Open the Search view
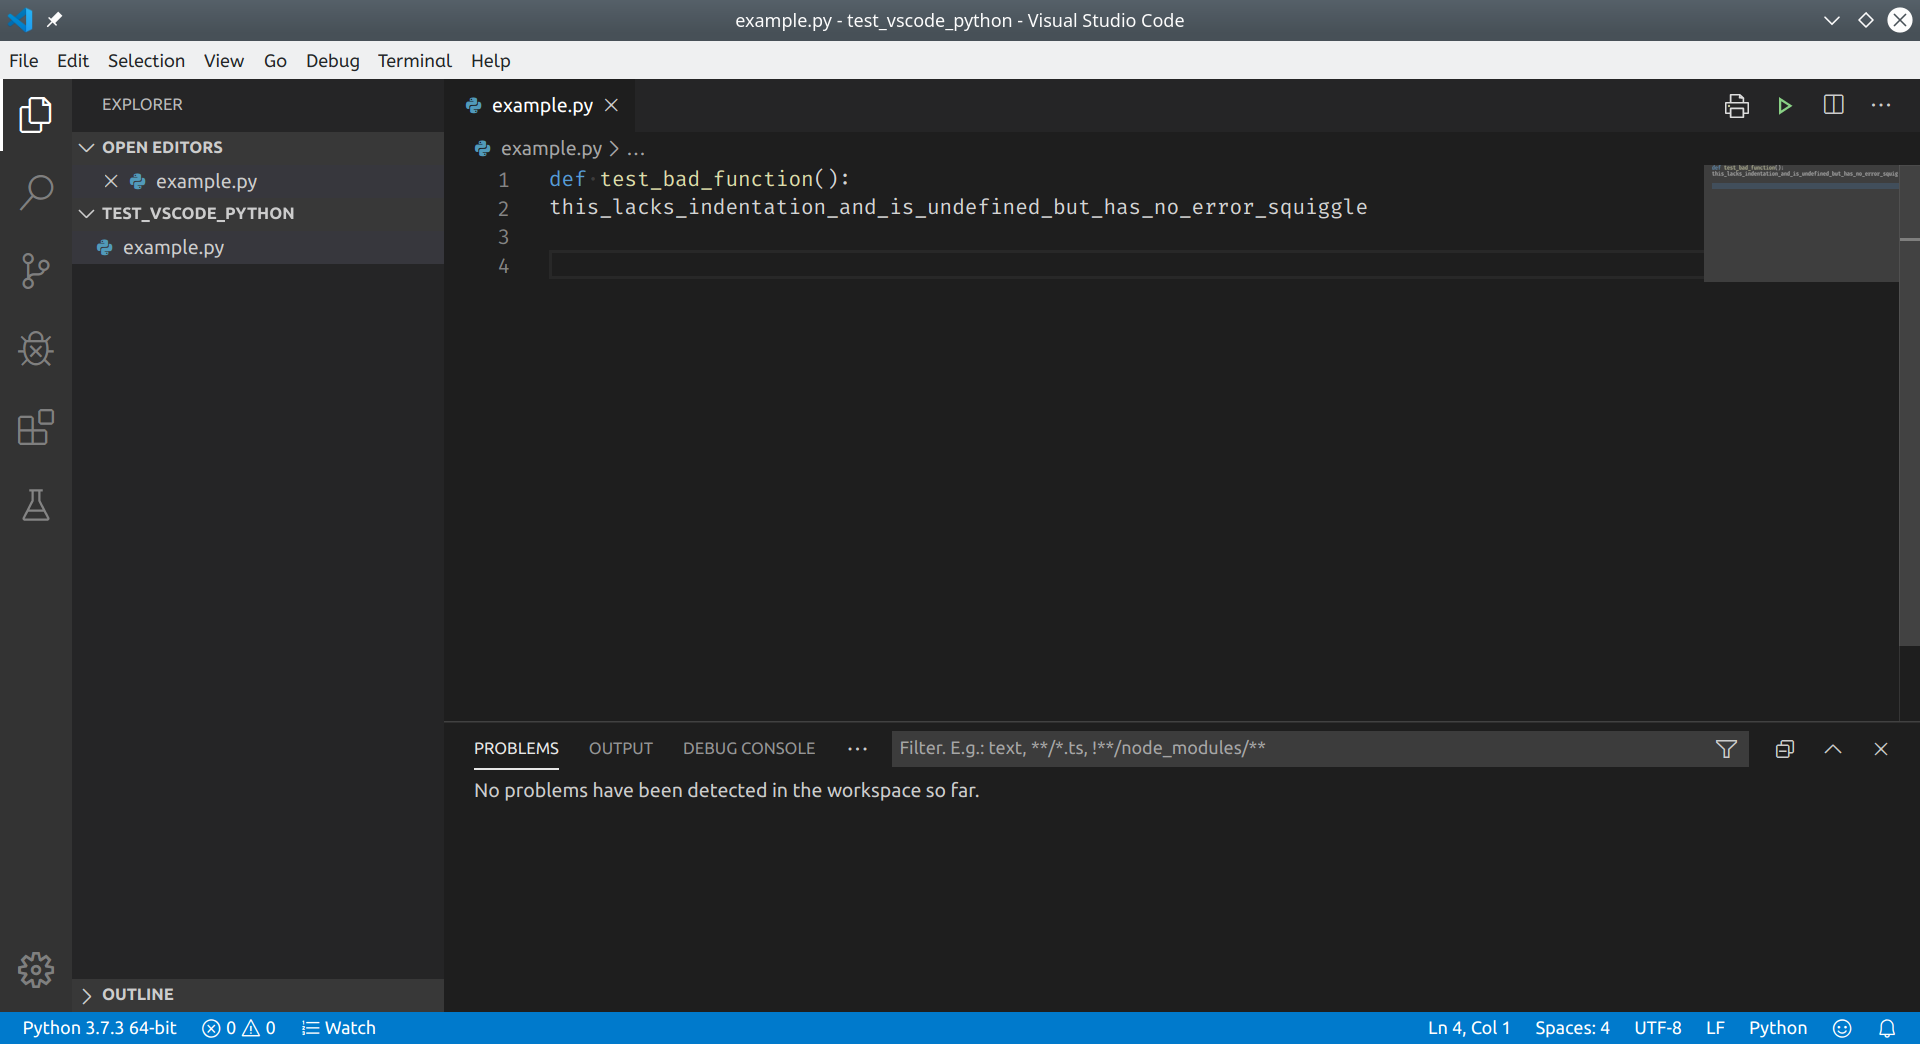Screen dimensions: 1920x1044 tap(36, 192)
